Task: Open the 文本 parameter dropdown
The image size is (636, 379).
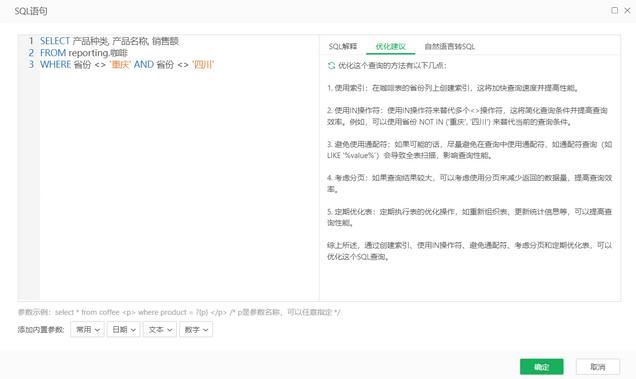Action: coord(160,329)
